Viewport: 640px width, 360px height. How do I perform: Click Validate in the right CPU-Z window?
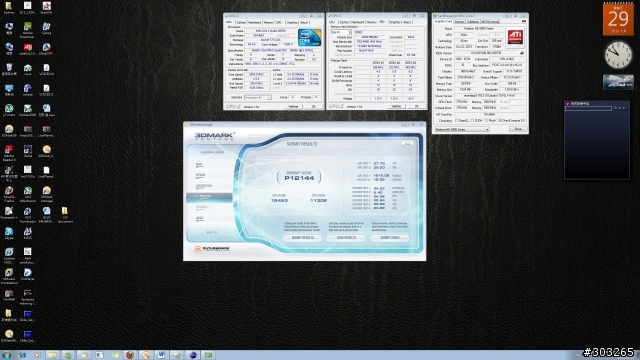[396, 106]
